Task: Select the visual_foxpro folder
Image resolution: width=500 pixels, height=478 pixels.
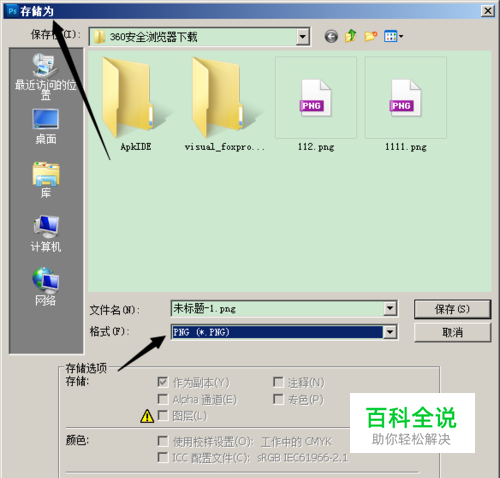Action: (224, 105)
